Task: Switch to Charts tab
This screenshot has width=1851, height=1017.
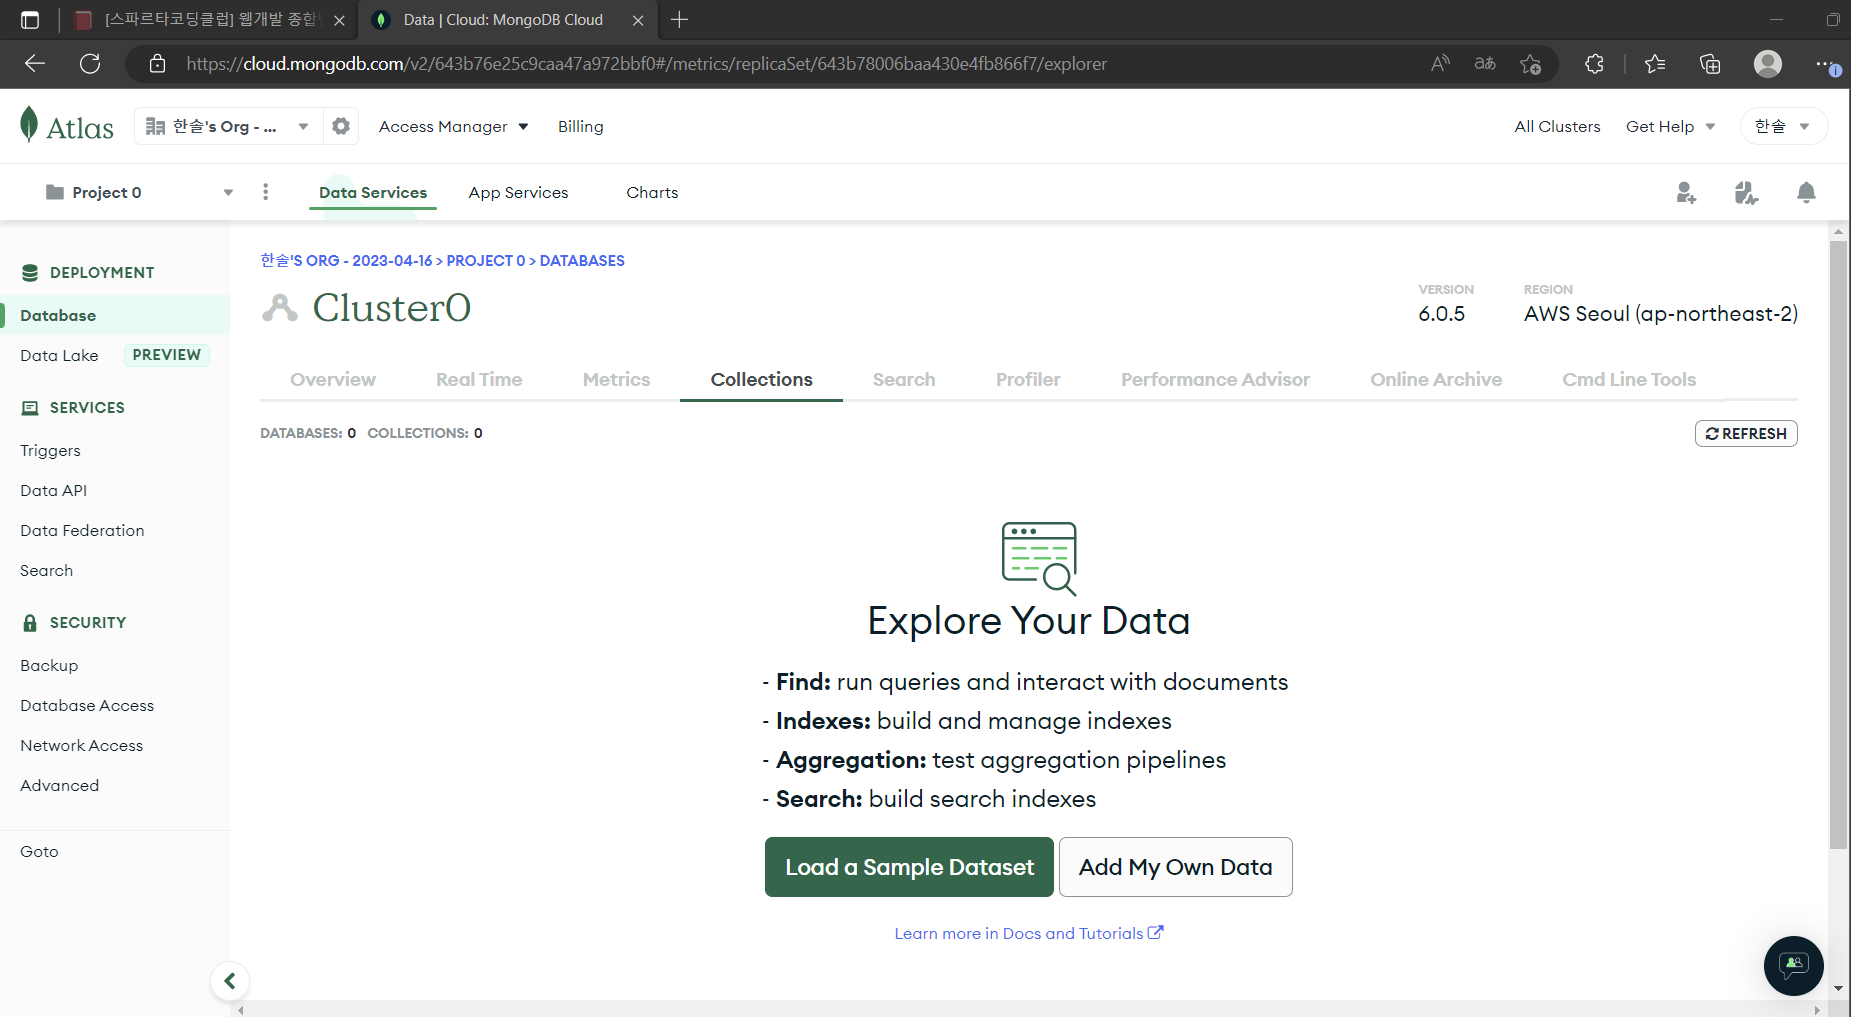Action: [x=652, y=192]
